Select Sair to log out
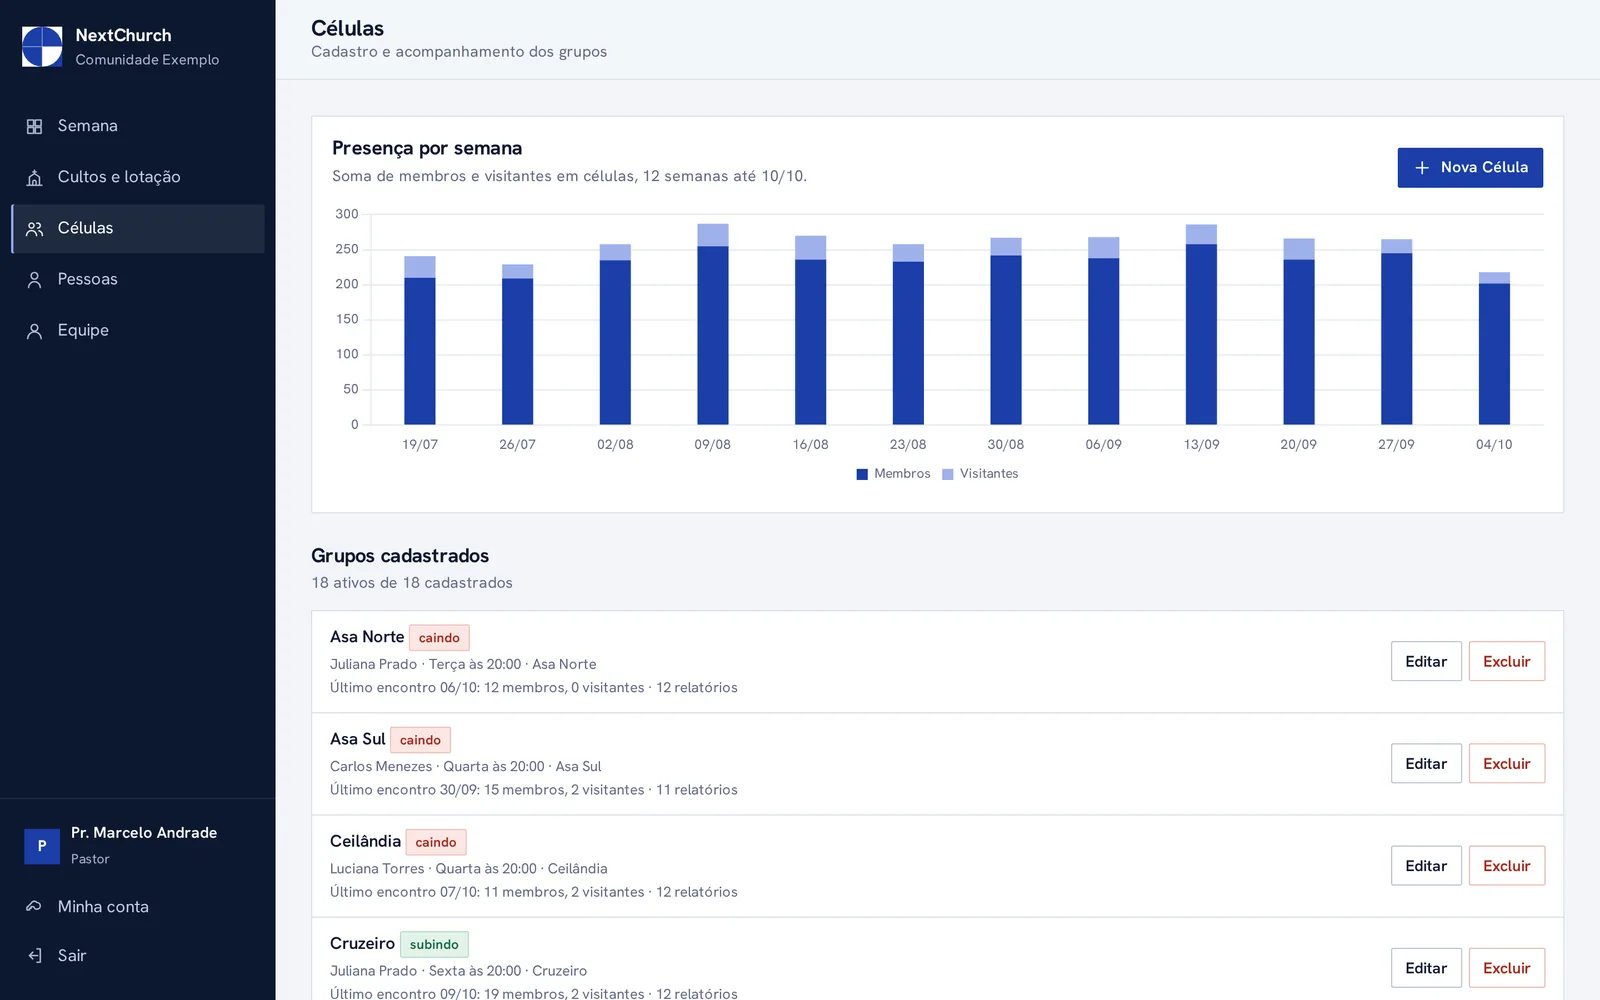Image resolution: width=1600 pixels, height=1000 pixels. (138, 956)
